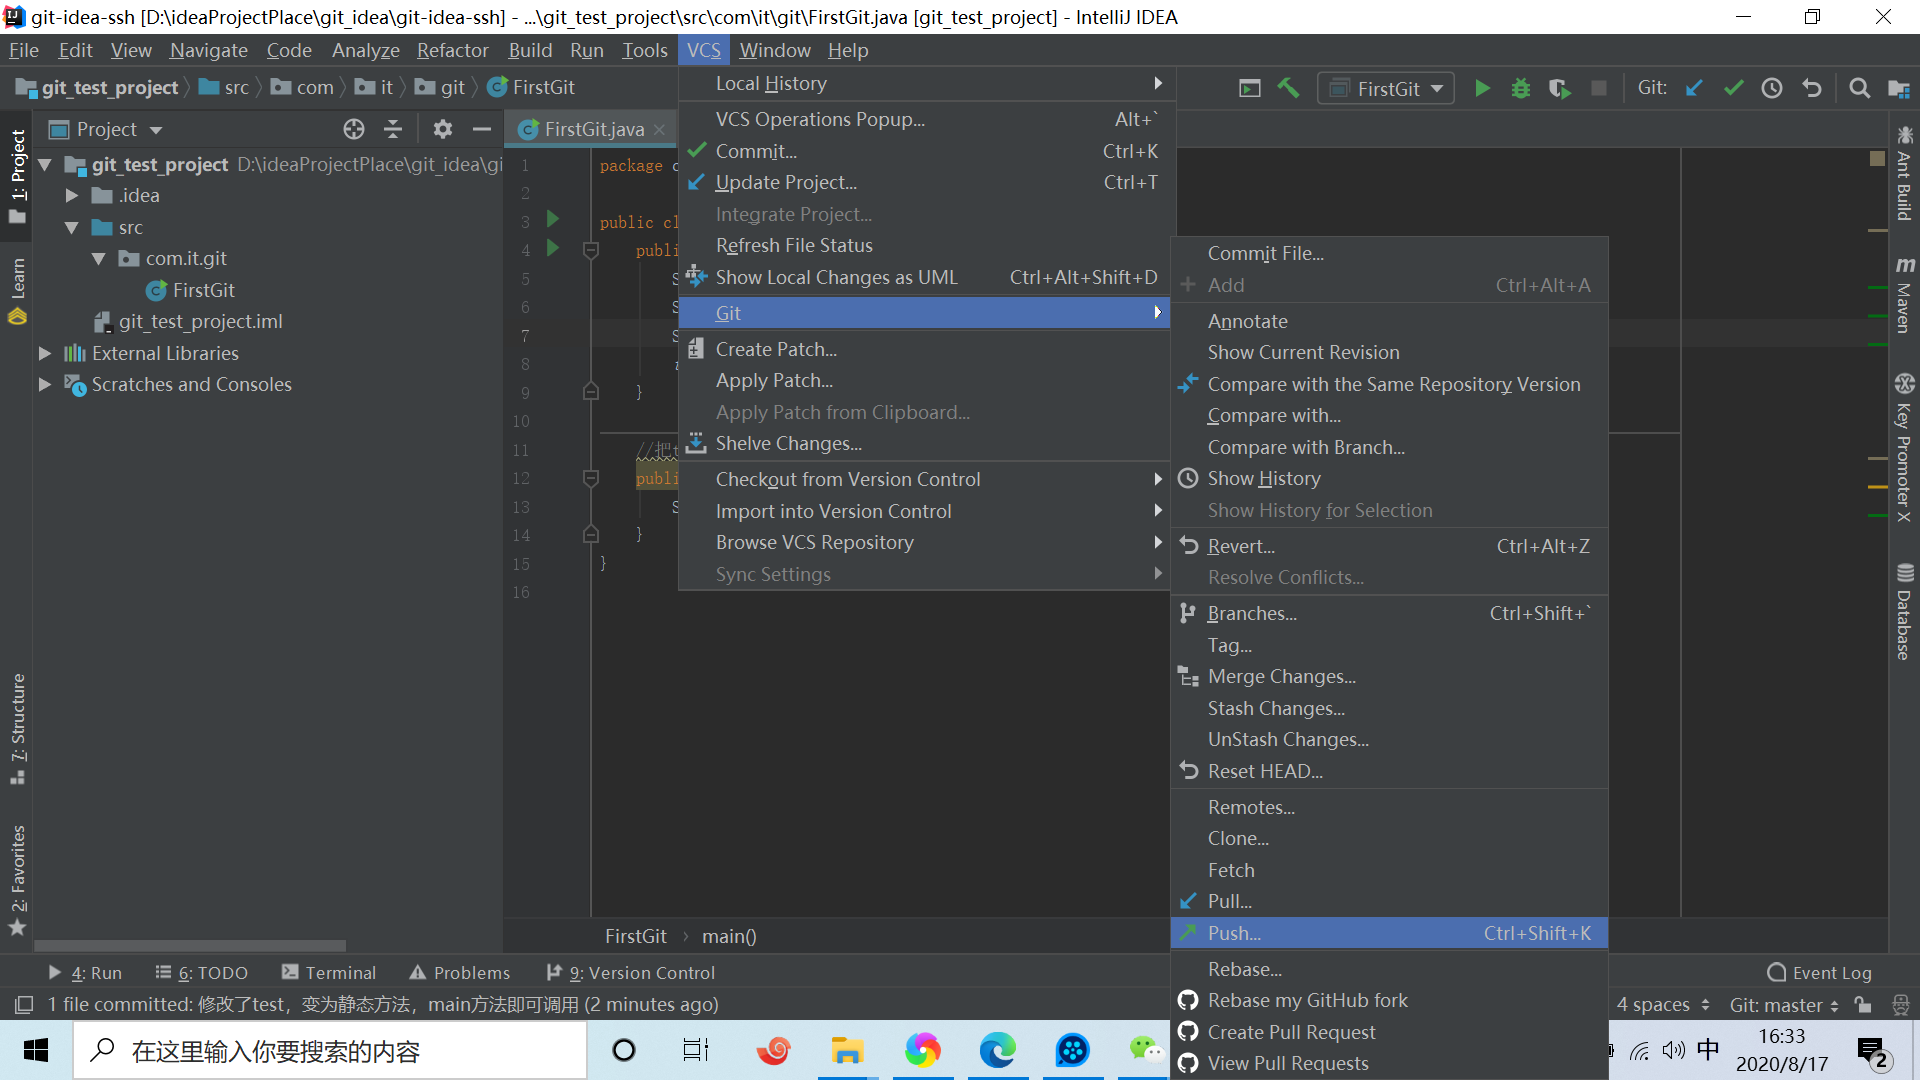Click the Git Update Project arrow in toolbar
The height and width of the screenshot is (1080, 1920).
tap(1694, 88)
